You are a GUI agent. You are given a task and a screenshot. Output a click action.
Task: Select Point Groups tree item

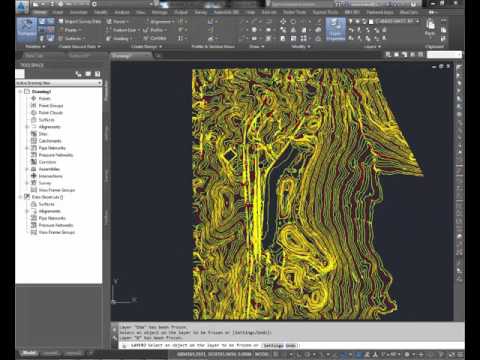coord(51,105)
